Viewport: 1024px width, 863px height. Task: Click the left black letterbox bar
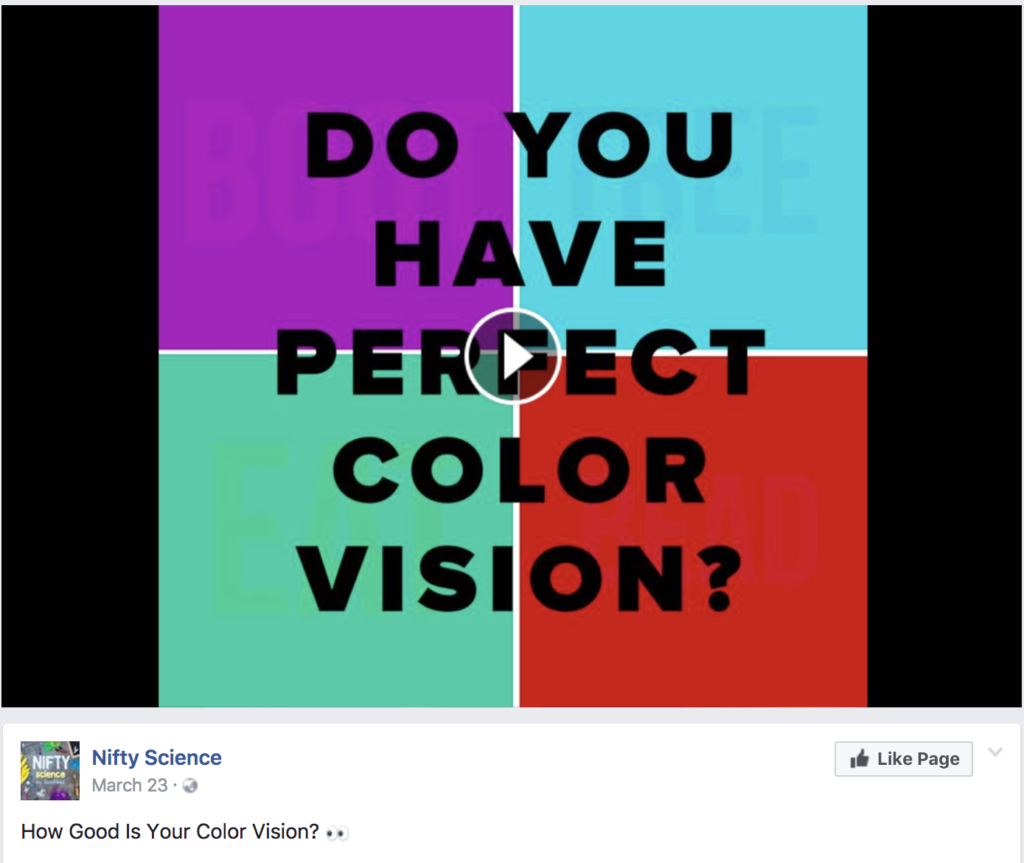coord(80,356)
